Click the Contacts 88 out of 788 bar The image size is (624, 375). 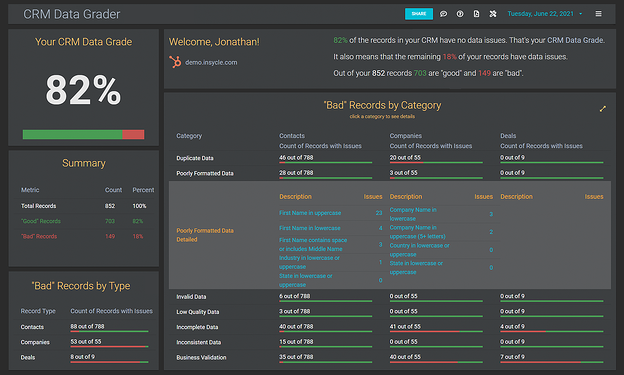(x=109, y=331)
